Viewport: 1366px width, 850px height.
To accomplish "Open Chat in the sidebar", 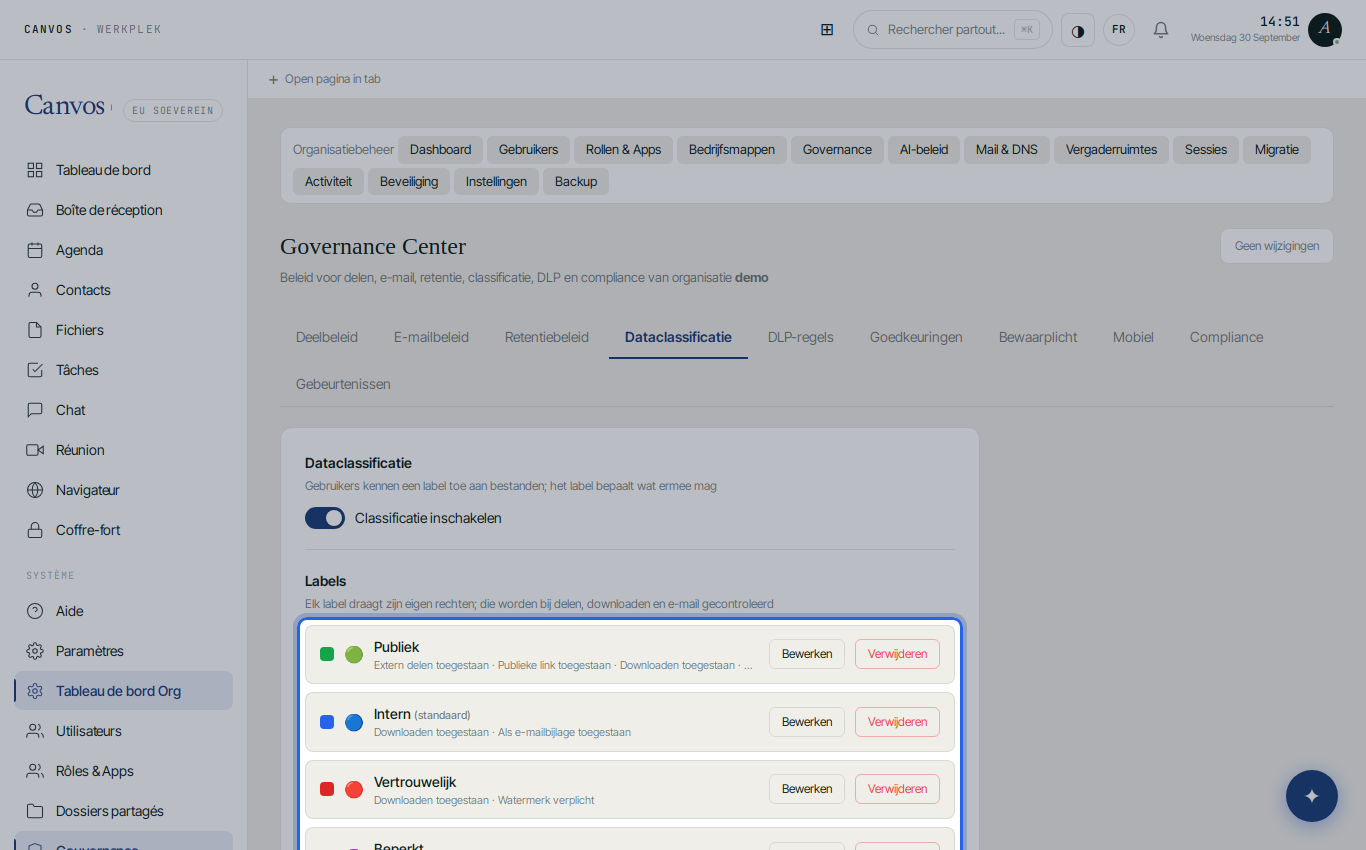I will coord(124,410).
